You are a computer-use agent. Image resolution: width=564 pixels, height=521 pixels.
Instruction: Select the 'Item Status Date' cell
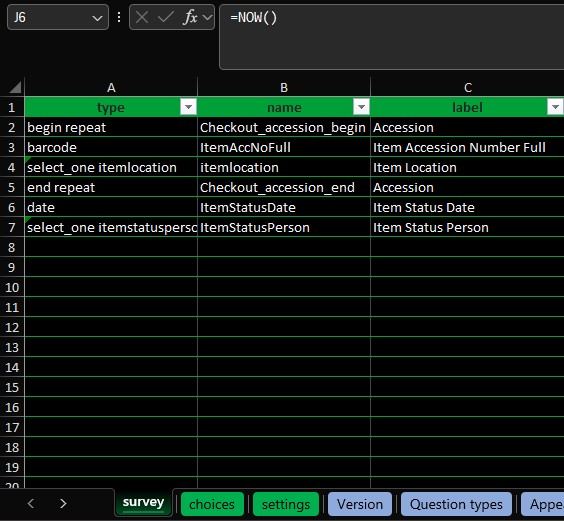click(x=467, y=207)
